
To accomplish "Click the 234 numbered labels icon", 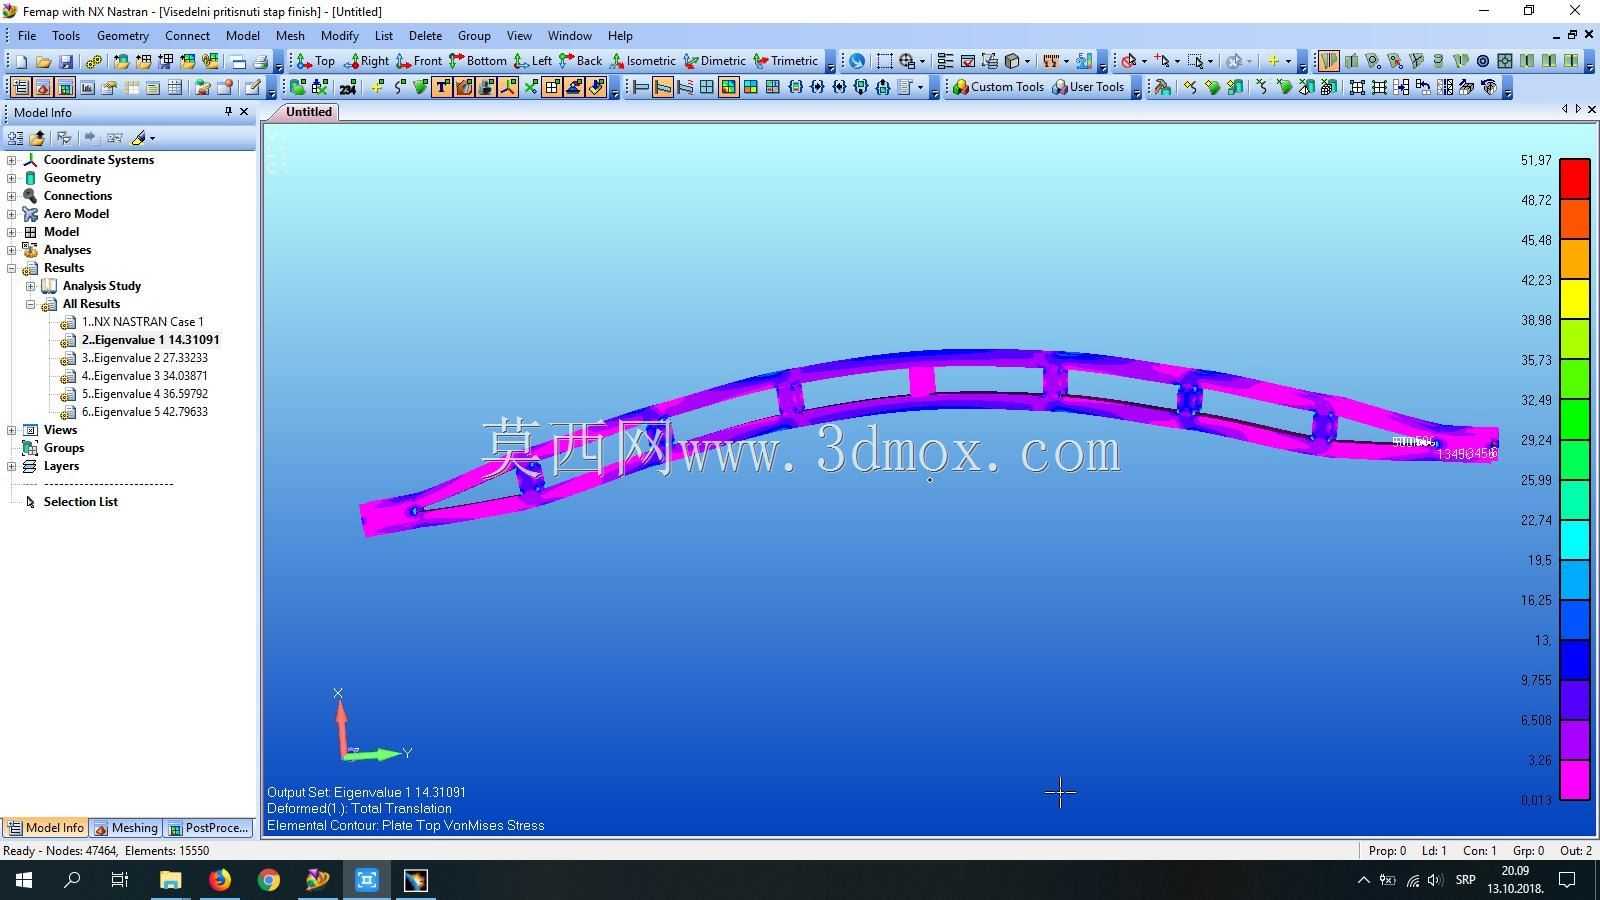I will (347, 87).
